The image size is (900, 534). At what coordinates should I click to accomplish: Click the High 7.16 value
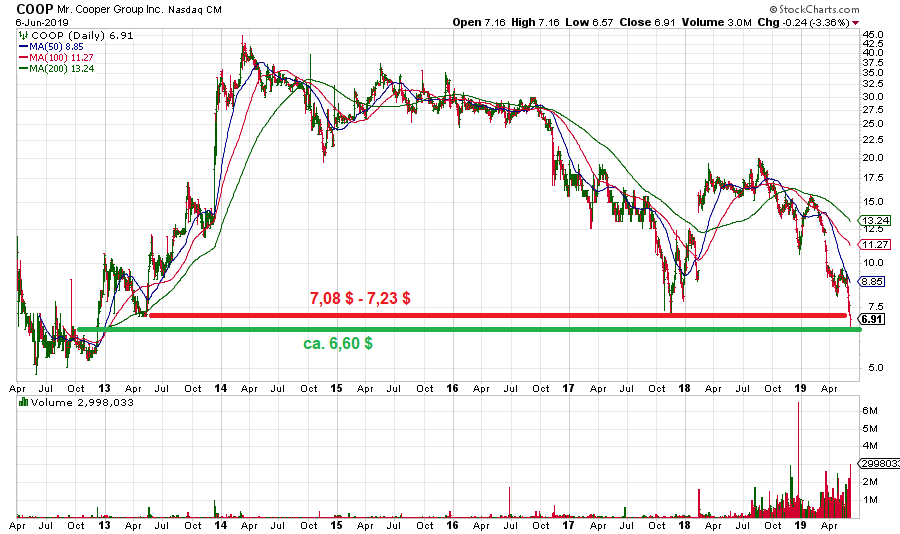pos(534,22)
